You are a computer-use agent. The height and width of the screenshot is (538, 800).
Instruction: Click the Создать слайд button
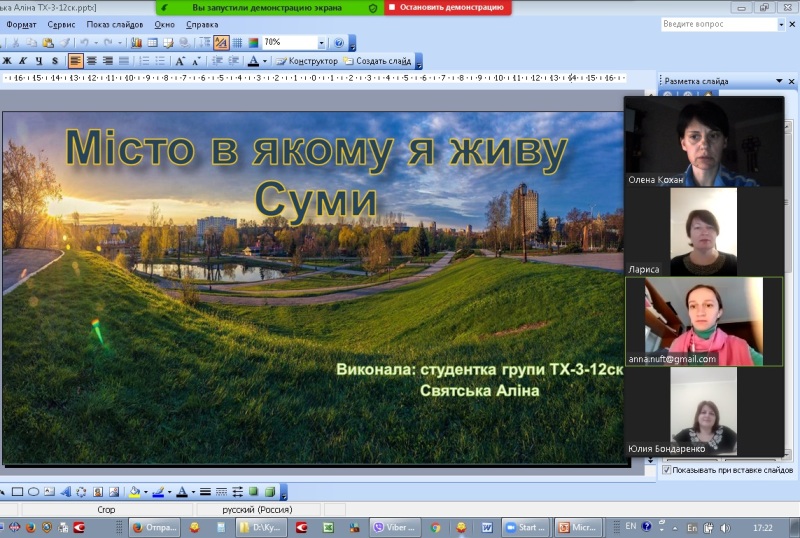click(x=377, y=61)
